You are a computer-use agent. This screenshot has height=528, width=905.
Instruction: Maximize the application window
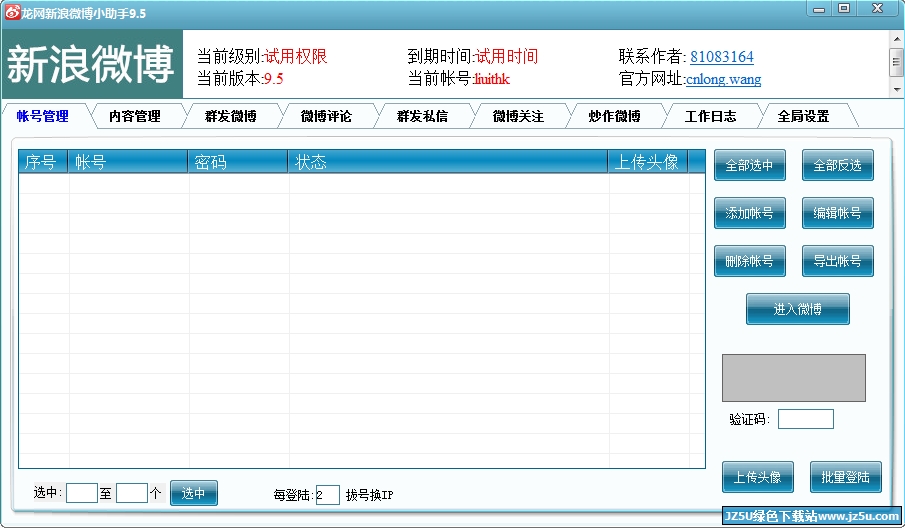tap(844, 9)
